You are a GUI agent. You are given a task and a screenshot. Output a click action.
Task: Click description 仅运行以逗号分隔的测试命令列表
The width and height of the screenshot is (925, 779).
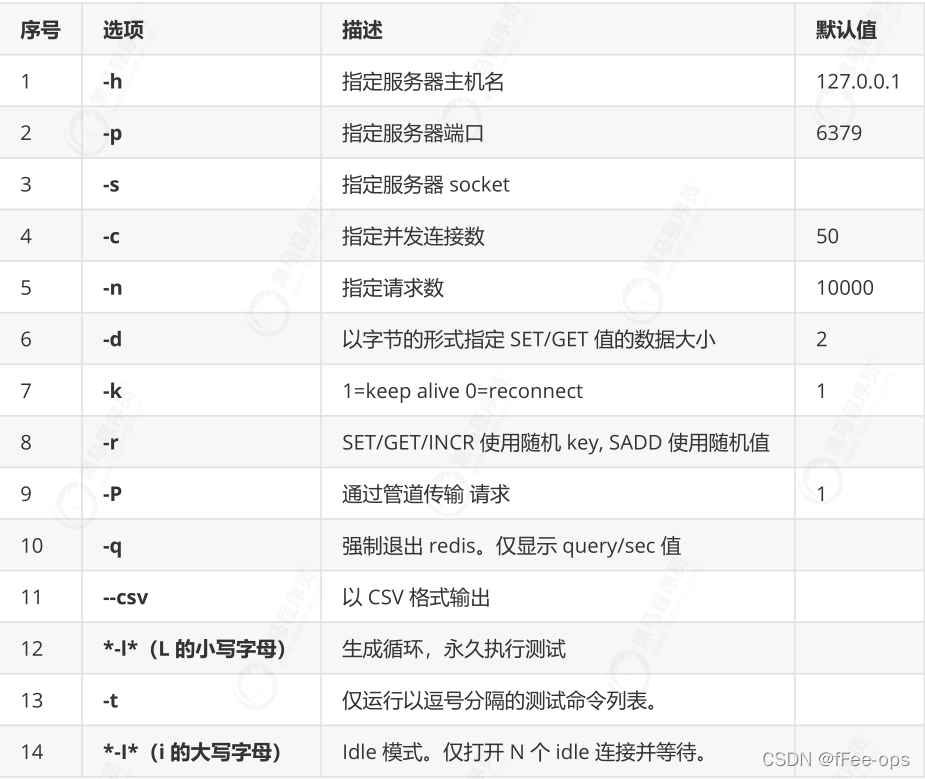[x=499, y=701]
